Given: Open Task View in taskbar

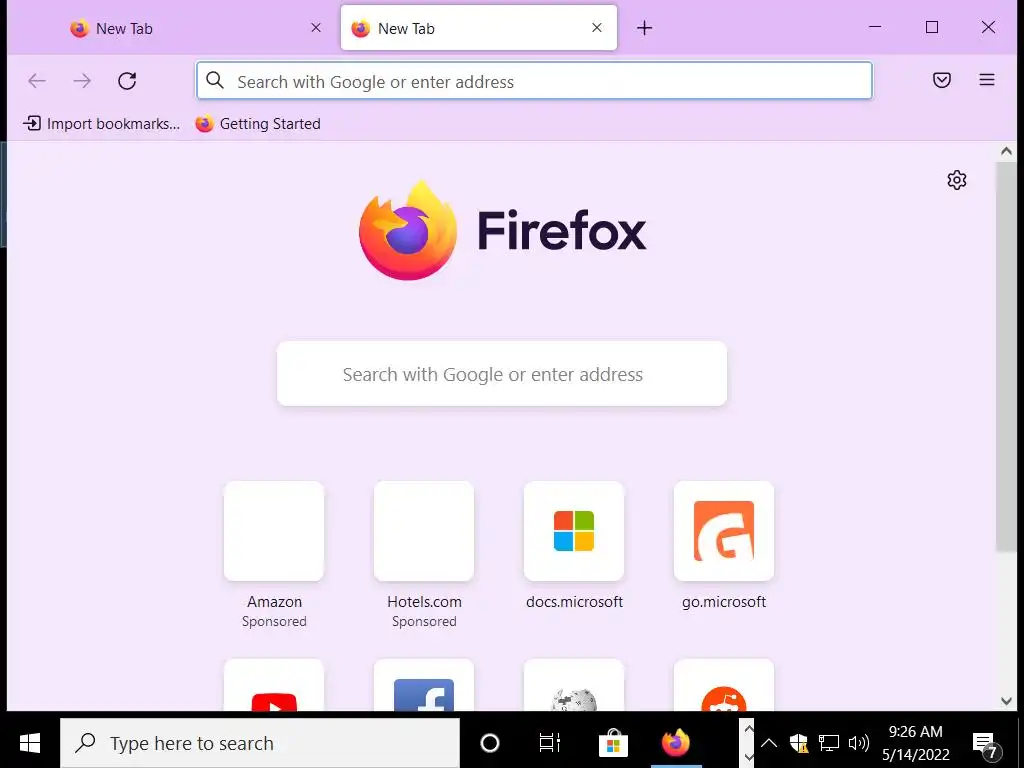Looking at the screenshot, I should click(550, 743).
